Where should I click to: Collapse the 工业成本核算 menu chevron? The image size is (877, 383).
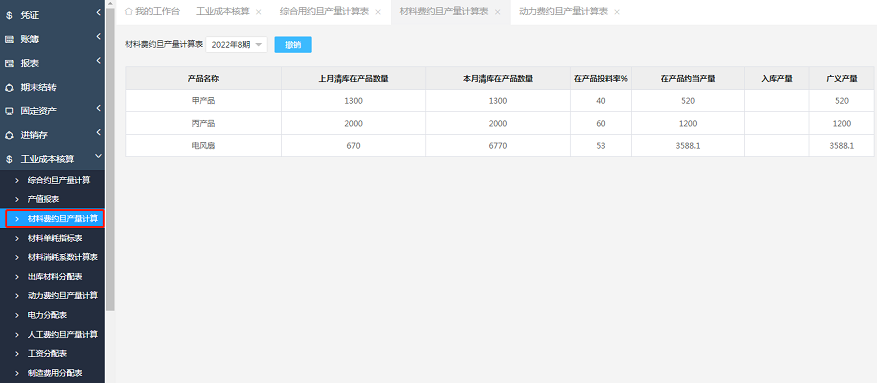pyautogui.click(x=98, y=157)
